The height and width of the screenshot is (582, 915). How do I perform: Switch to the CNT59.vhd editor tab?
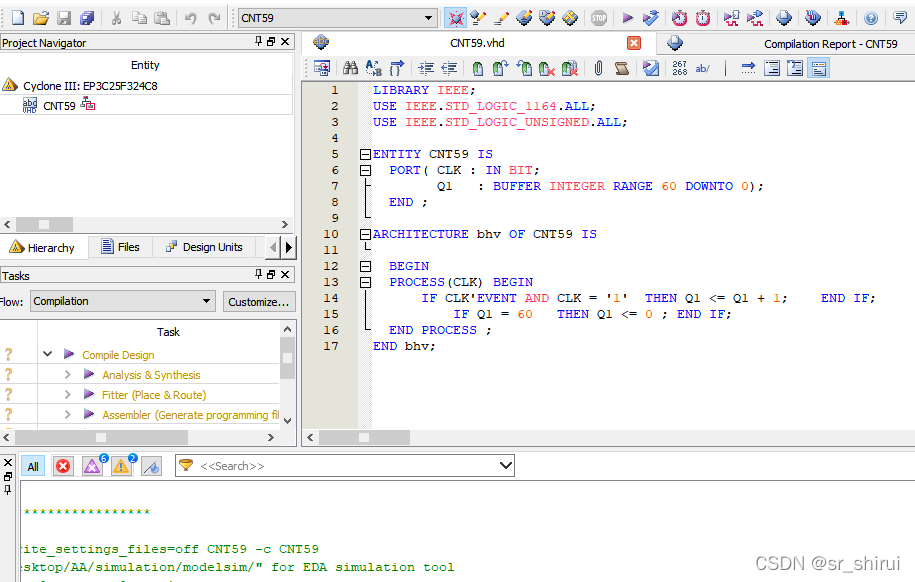coord(477,43)
